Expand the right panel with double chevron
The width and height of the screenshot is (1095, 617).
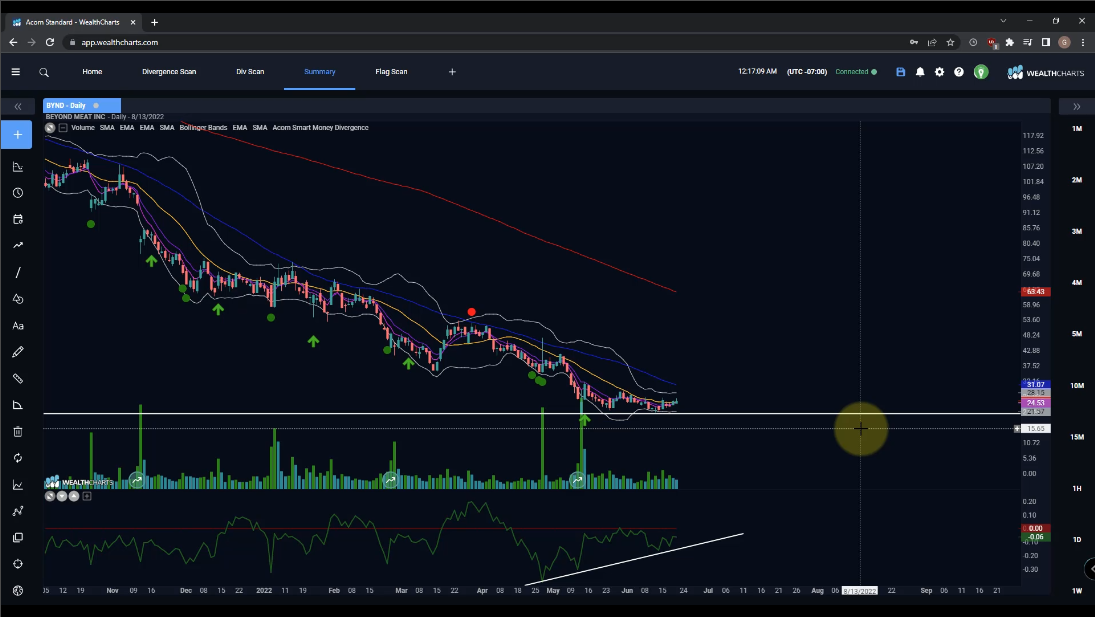tap(1077, 107)
